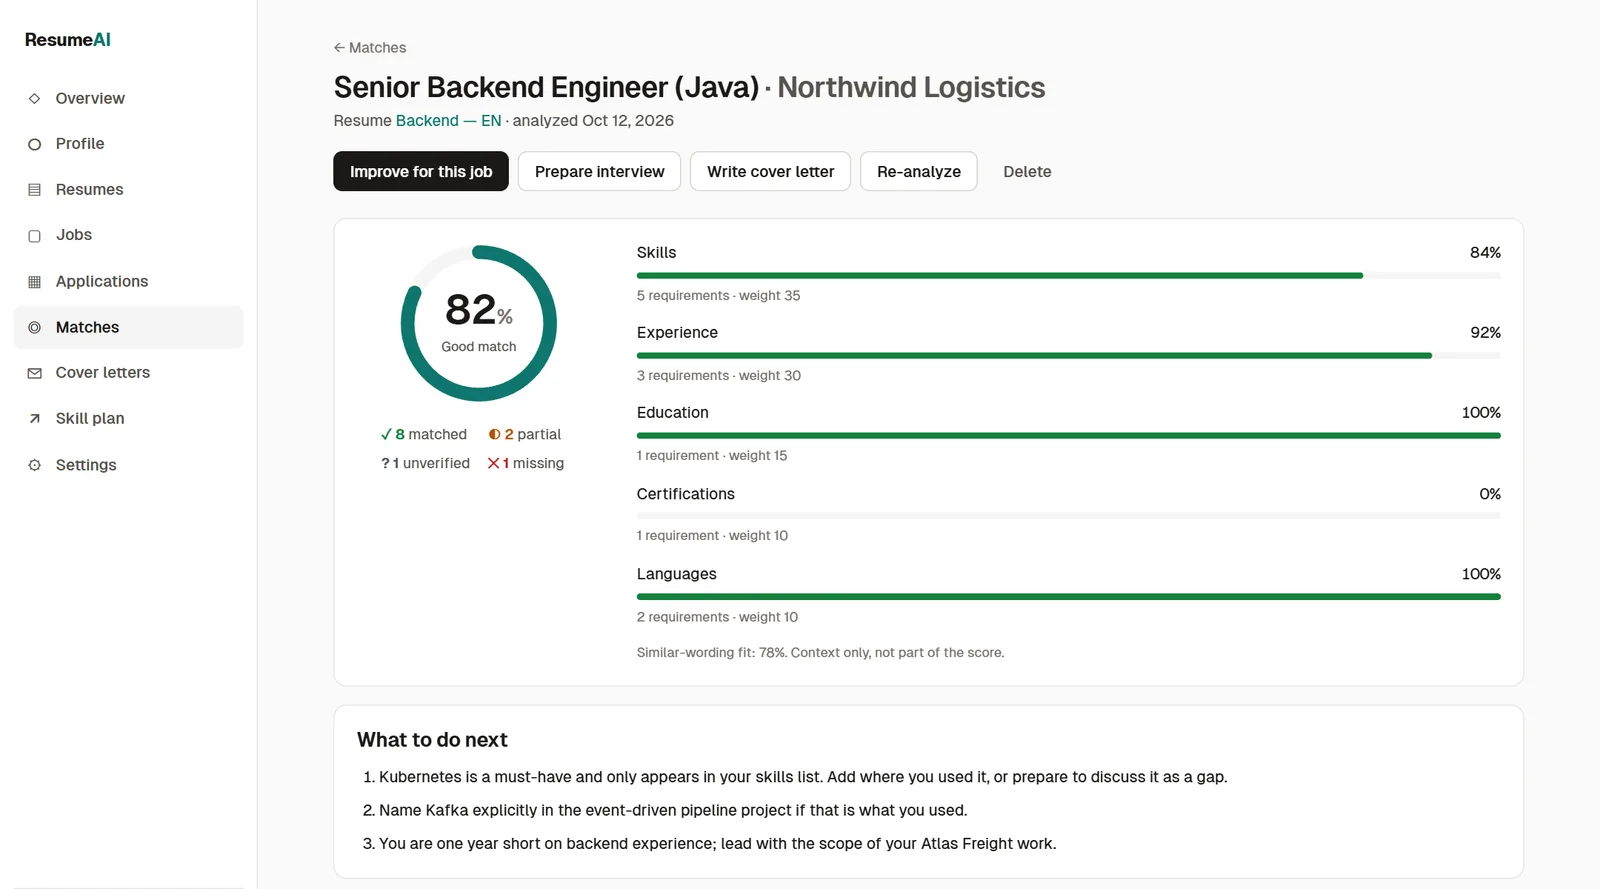
Task: Click the Languages progress bar
Action: (1068, 596)
